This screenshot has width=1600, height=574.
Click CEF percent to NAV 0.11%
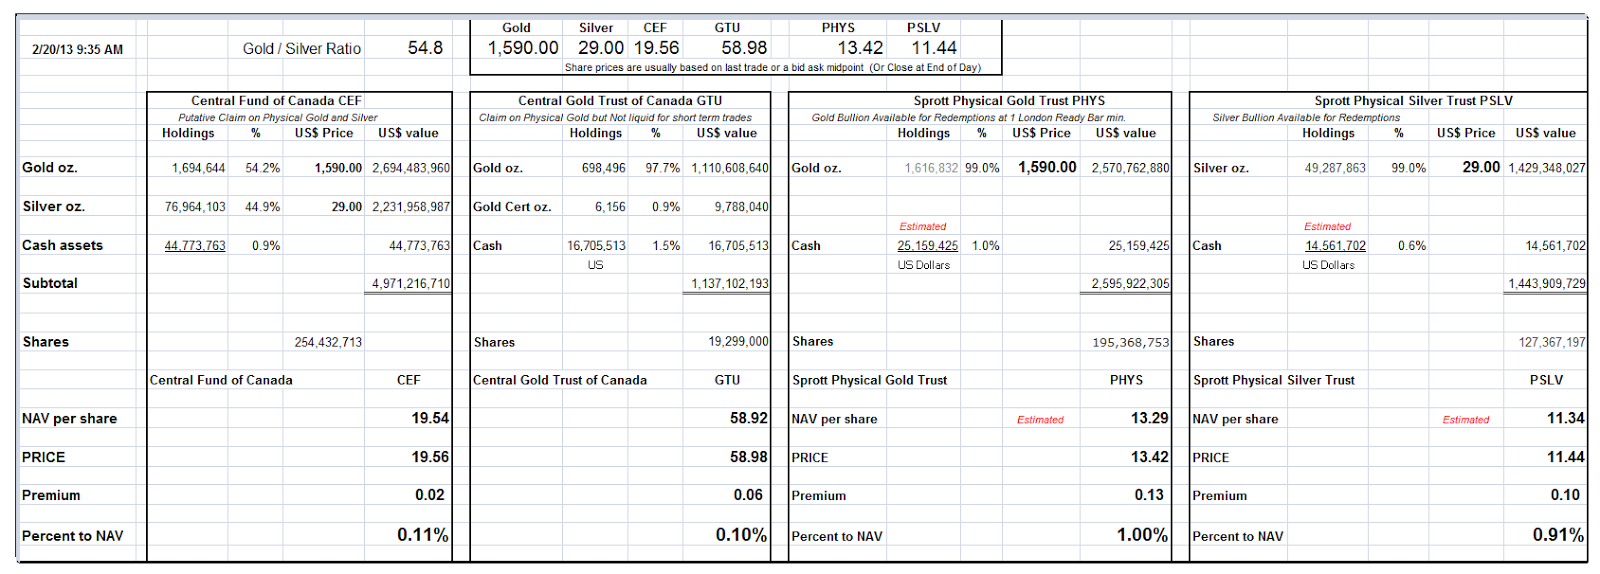pos(423,535)
